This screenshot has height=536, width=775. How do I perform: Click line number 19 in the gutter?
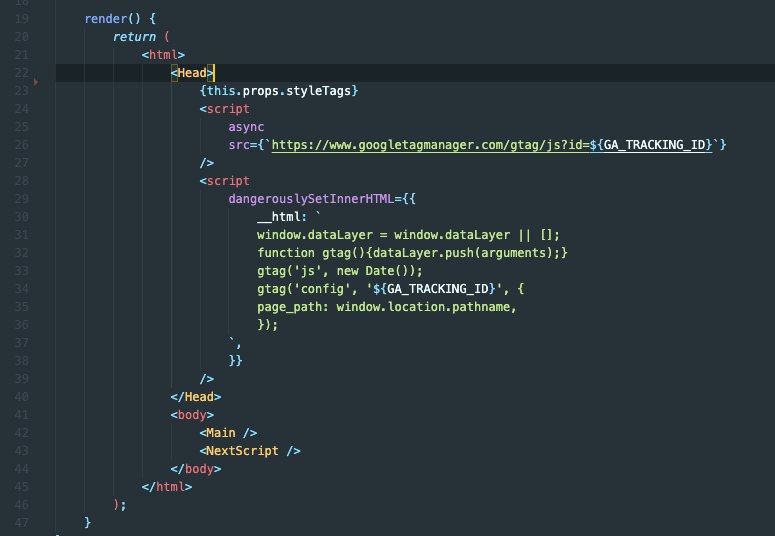(x=22, y=19)
